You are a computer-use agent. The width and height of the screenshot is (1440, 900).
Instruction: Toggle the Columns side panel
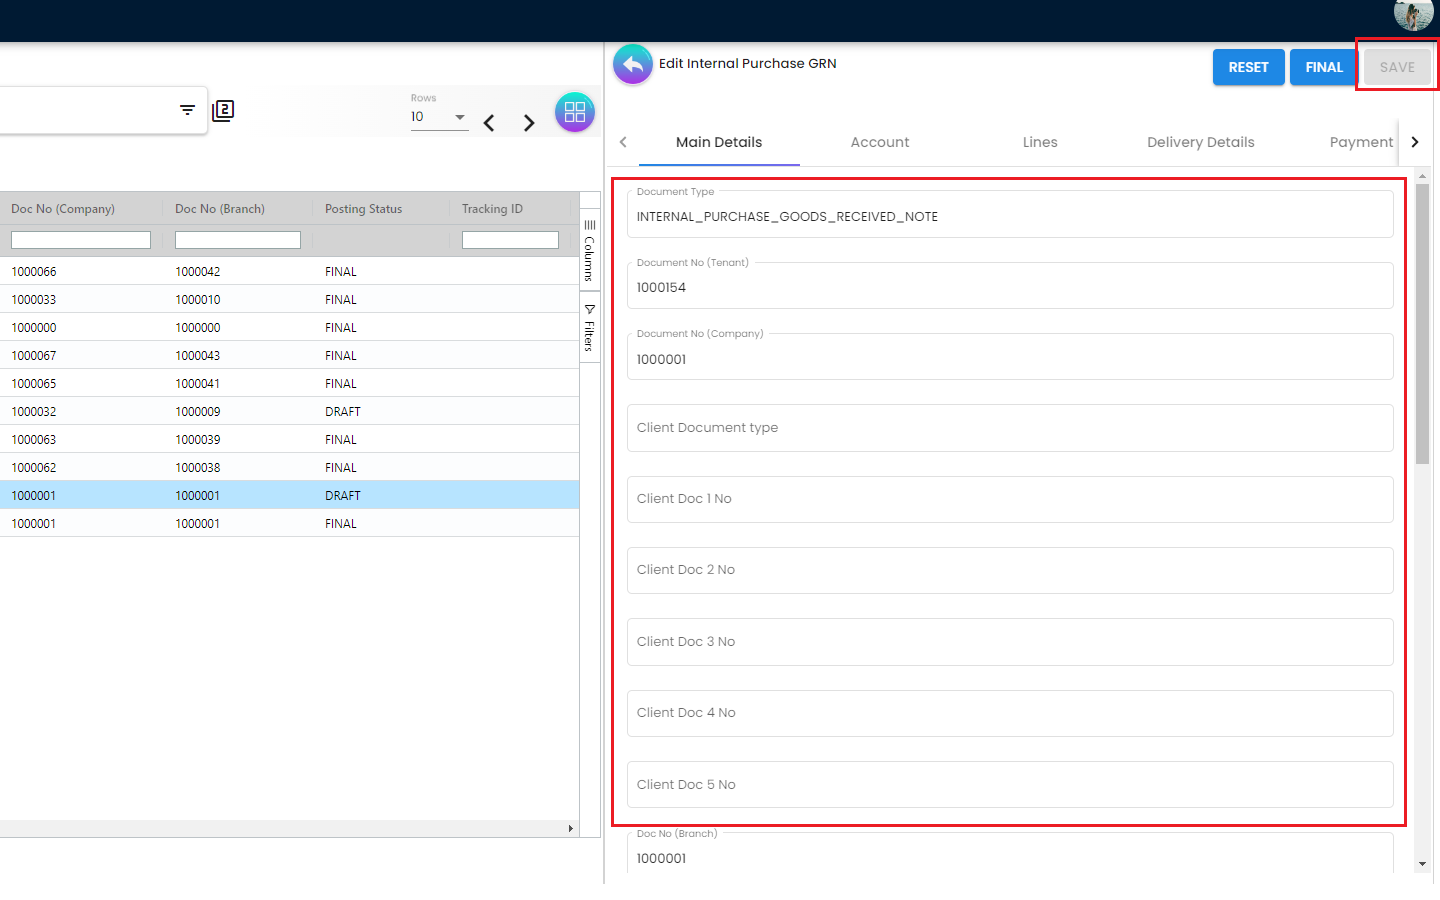pos(590,250)
